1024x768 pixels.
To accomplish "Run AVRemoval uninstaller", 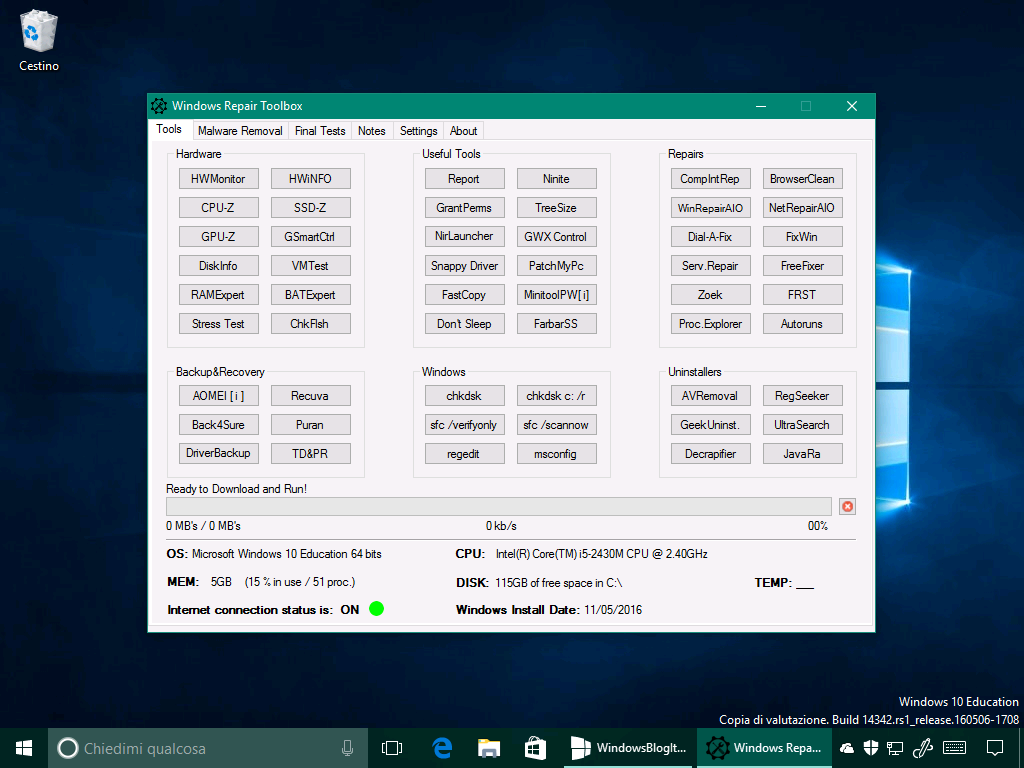I will pos(711,396).
